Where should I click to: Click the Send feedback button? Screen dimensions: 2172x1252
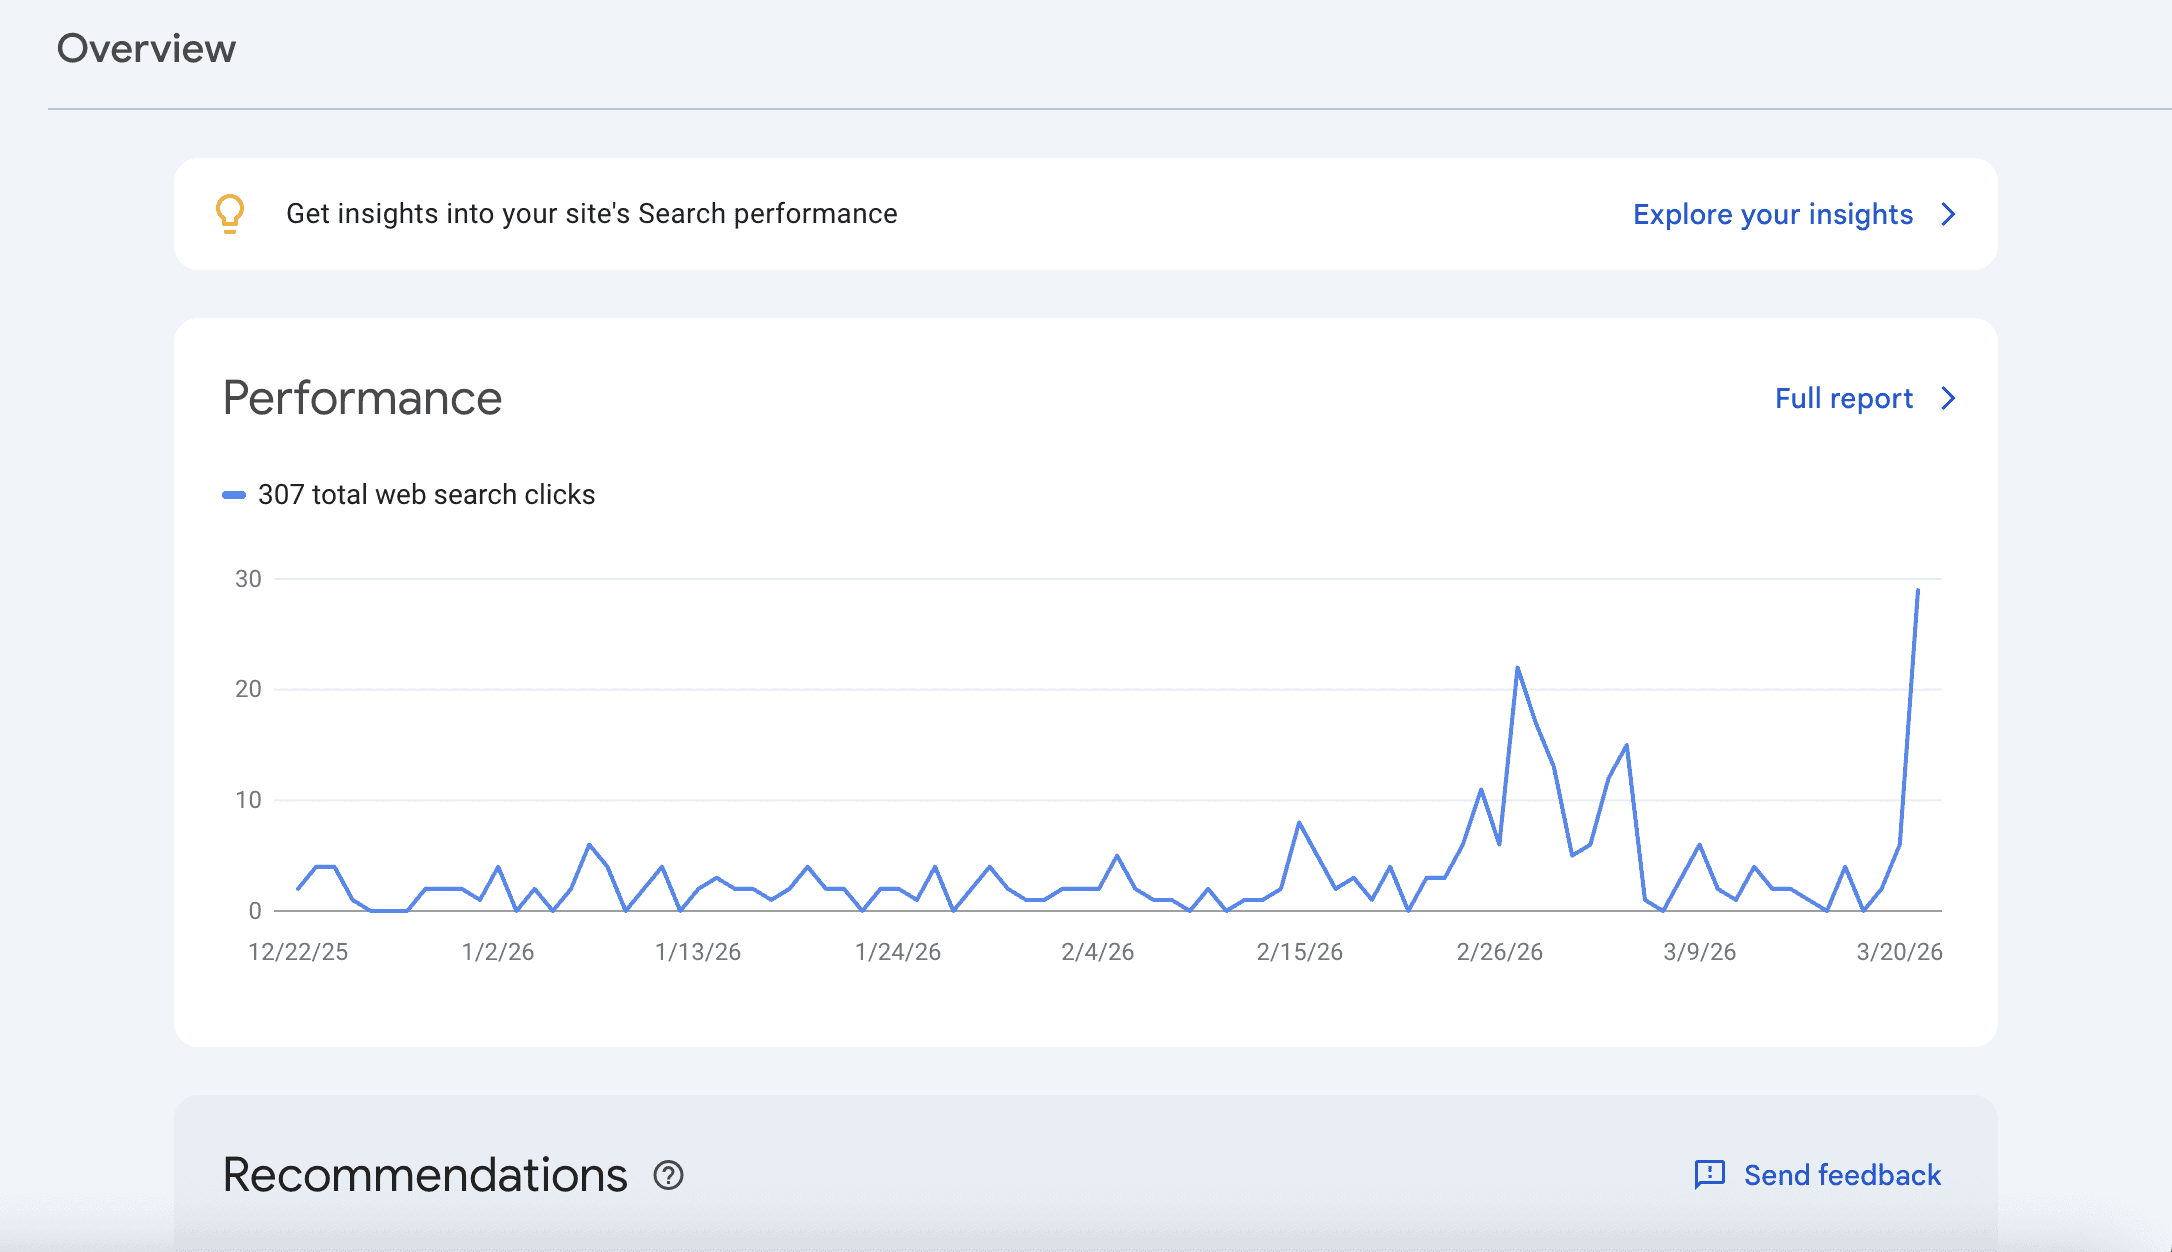(x=1841, y=1175)
